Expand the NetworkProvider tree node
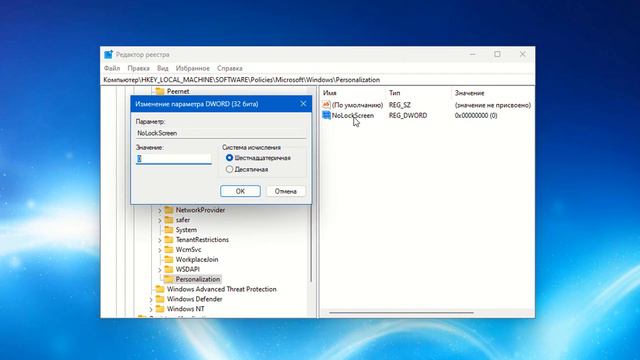Screen dimensions: 640x360 tap(160, 210)
